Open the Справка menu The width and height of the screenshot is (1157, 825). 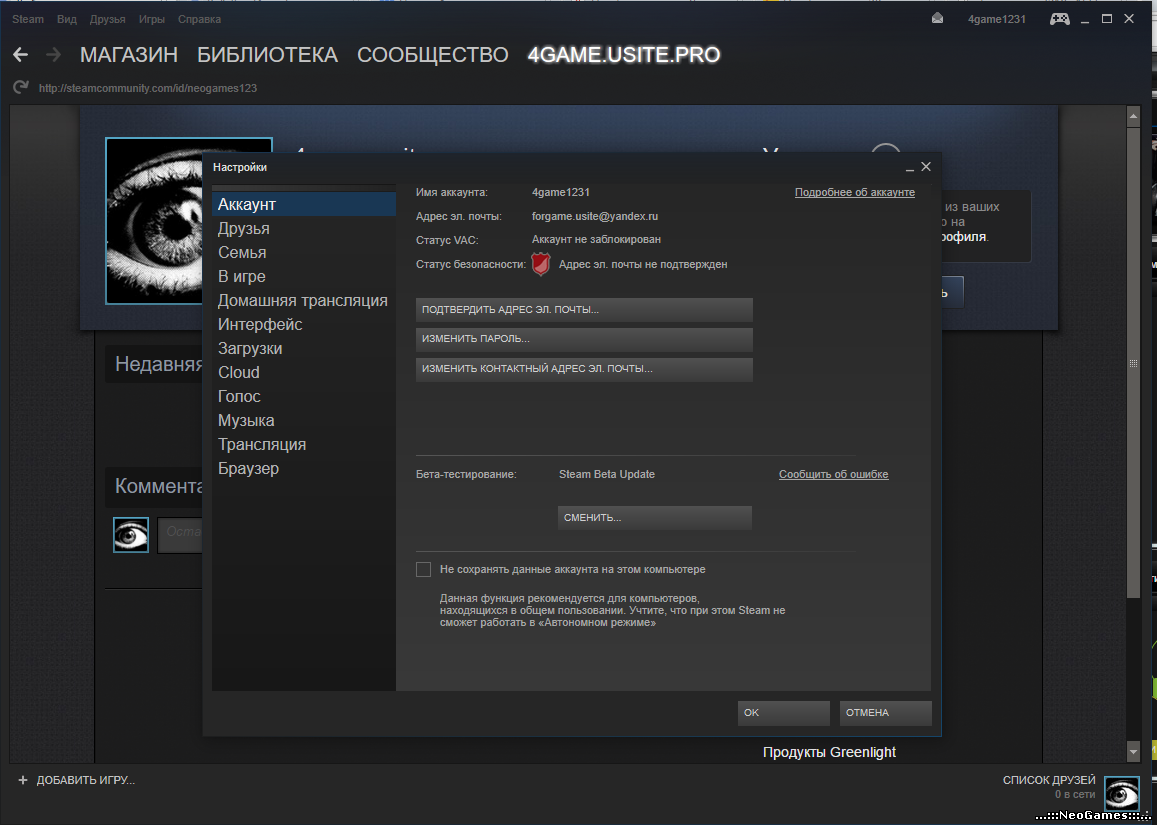(x=199, y=19)
